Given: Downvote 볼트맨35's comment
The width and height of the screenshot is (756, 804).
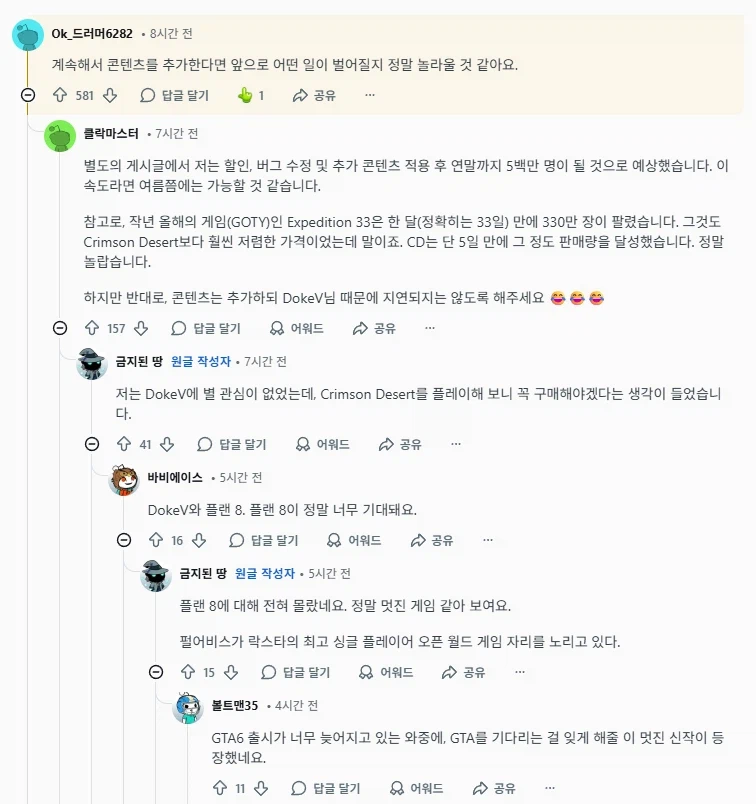Looking at the screenshot, I should click(x=262, y=790).
